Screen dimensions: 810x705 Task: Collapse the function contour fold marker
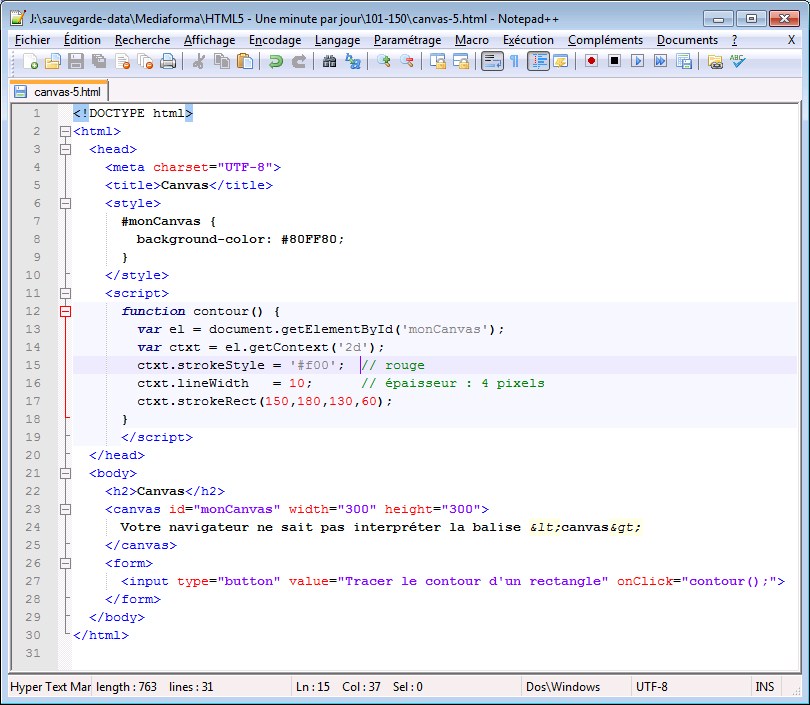66,311
